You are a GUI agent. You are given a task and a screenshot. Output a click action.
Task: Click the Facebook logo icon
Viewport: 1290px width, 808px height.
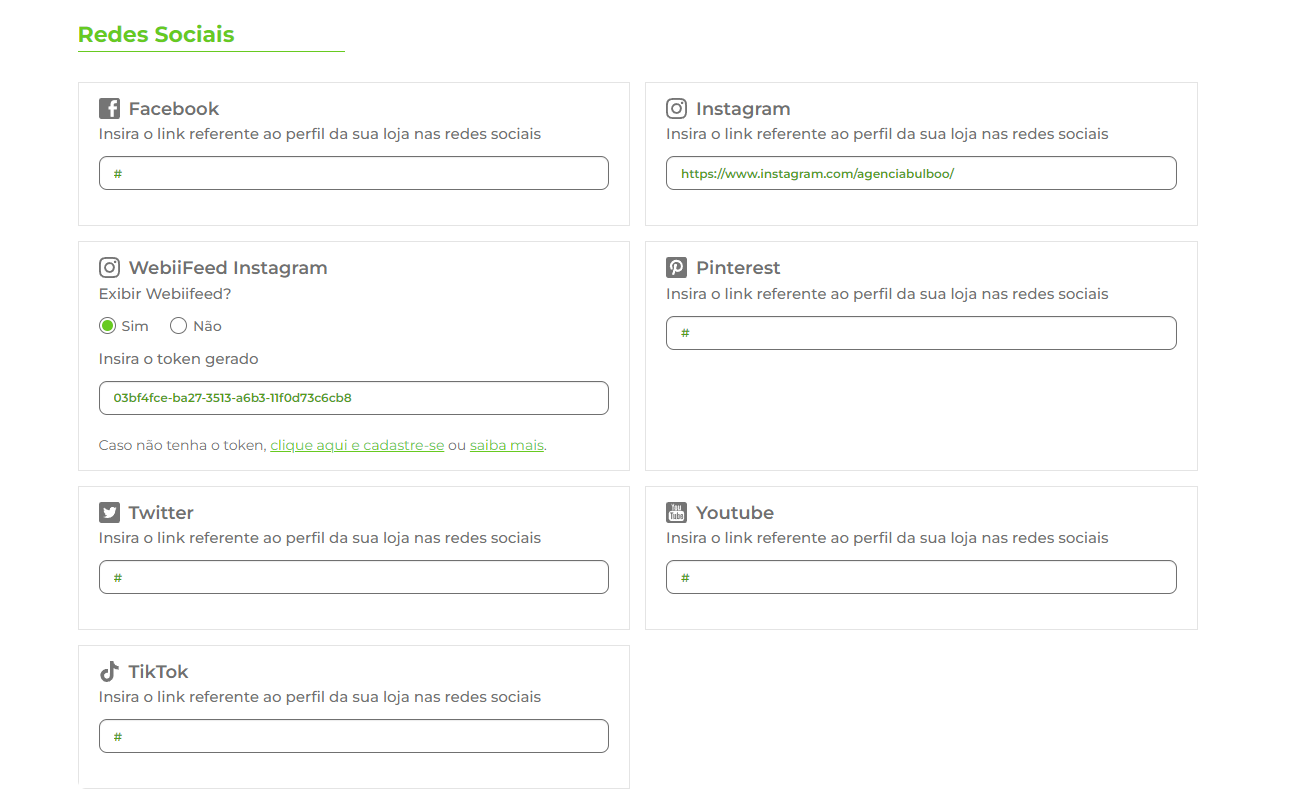pyautogui.click(x=109, y=109)
